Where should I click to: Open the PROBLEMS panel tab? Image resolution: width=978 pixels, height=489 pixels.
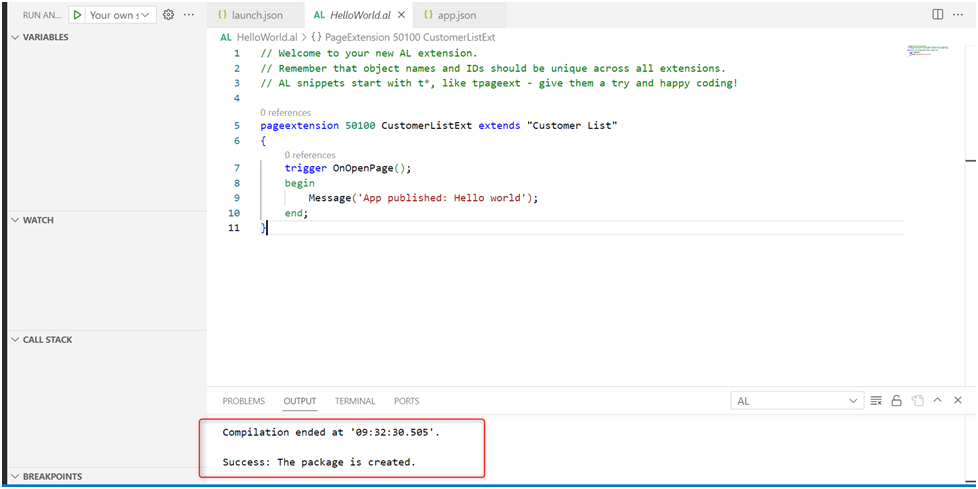243,401
